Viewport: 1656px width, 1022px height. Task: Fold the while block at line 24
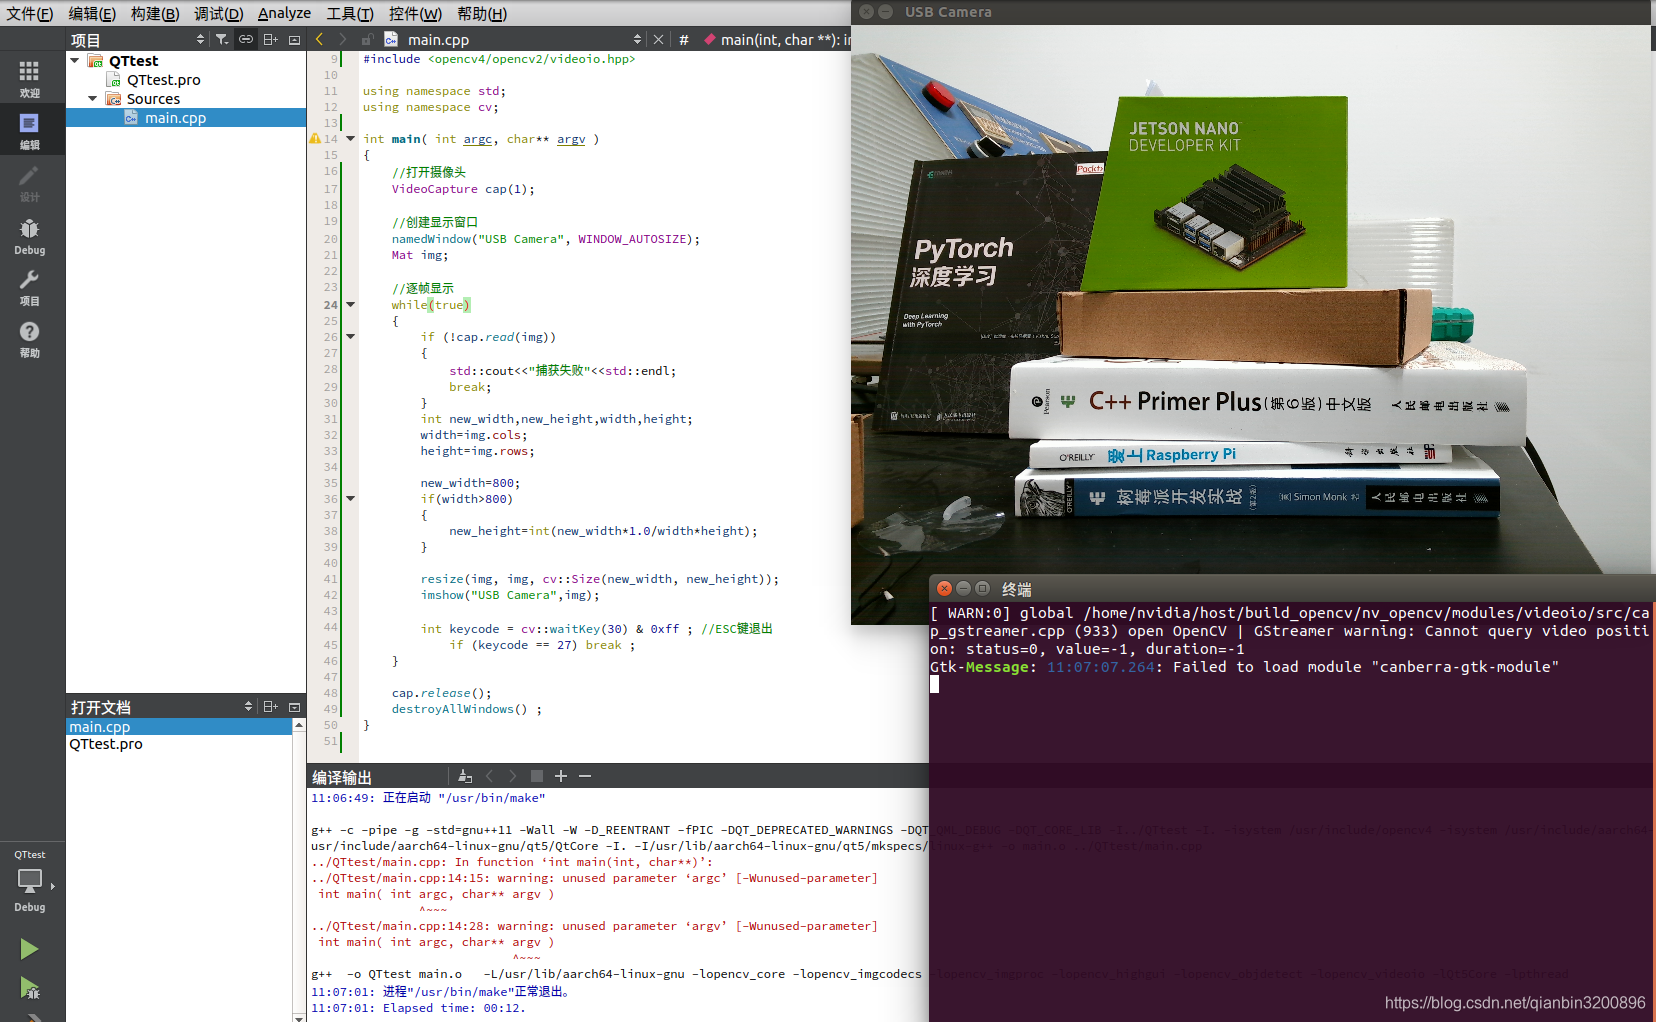click(350, 305)
